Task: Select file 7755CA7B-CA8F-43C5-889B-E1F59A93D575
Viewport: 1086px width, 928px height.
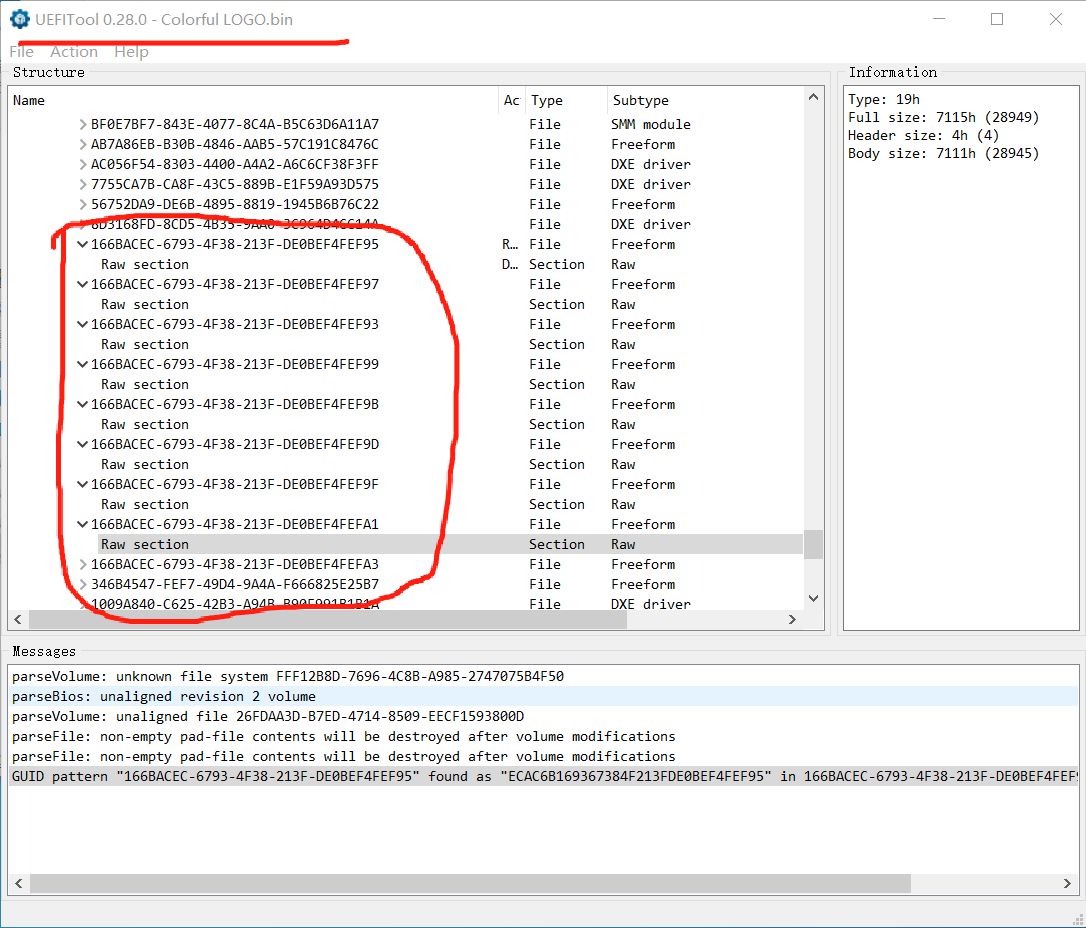Action: (235, 185)
